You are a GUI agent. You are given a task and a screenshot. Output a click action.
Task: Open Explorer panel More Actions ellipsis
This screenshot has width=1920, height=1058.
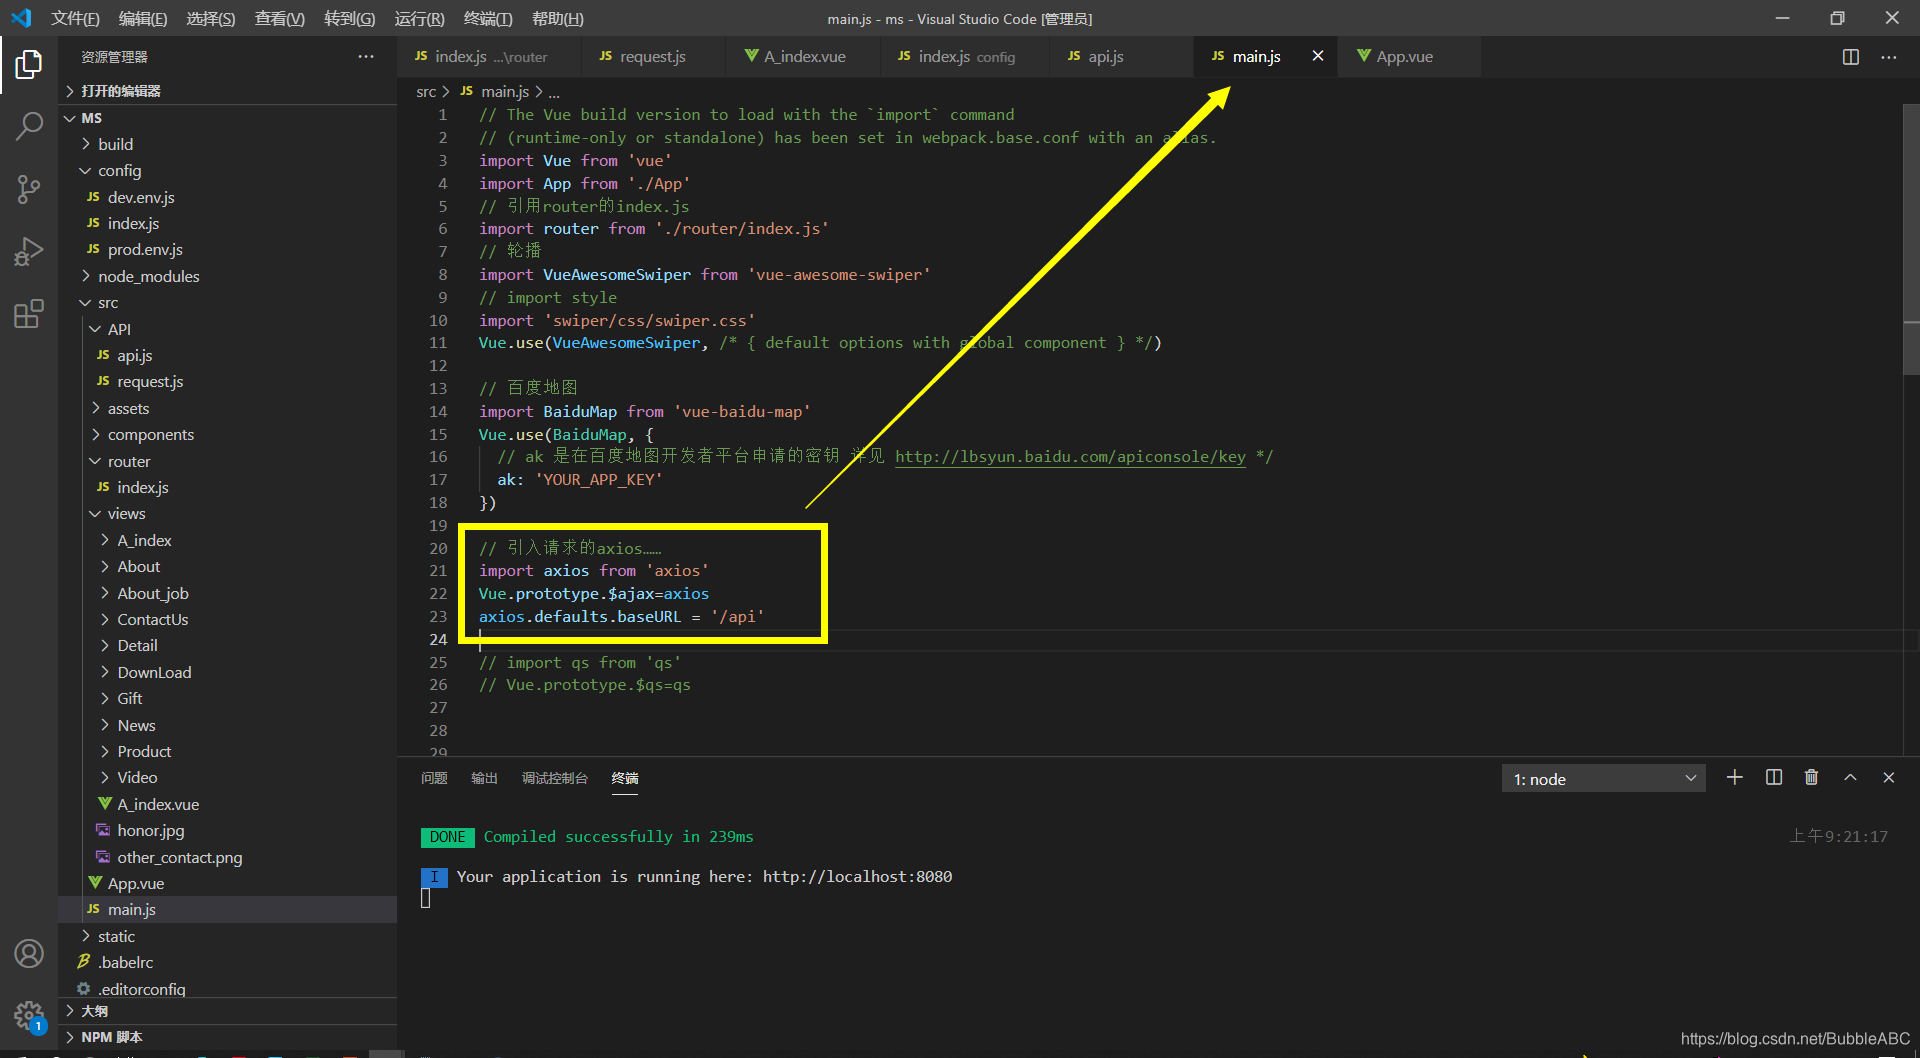click(366, 57)
